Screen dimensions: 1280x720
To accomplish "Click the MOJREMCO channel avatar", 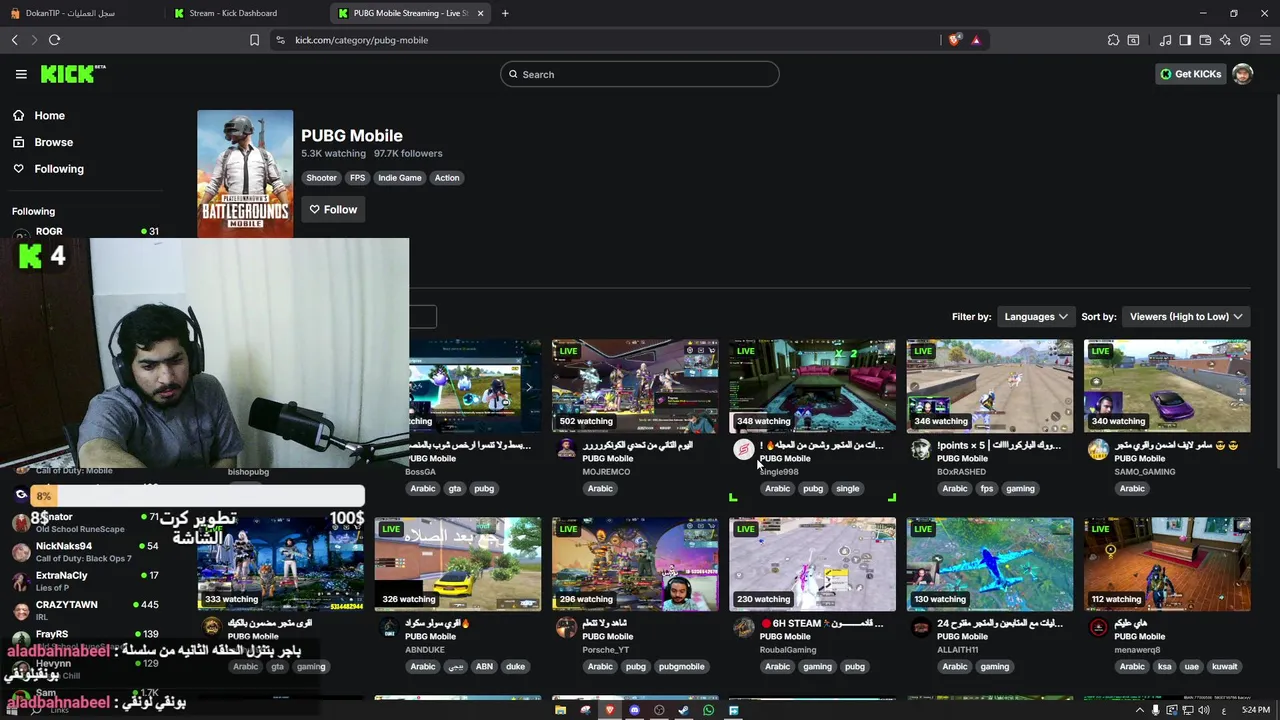I will pos(567,449).
